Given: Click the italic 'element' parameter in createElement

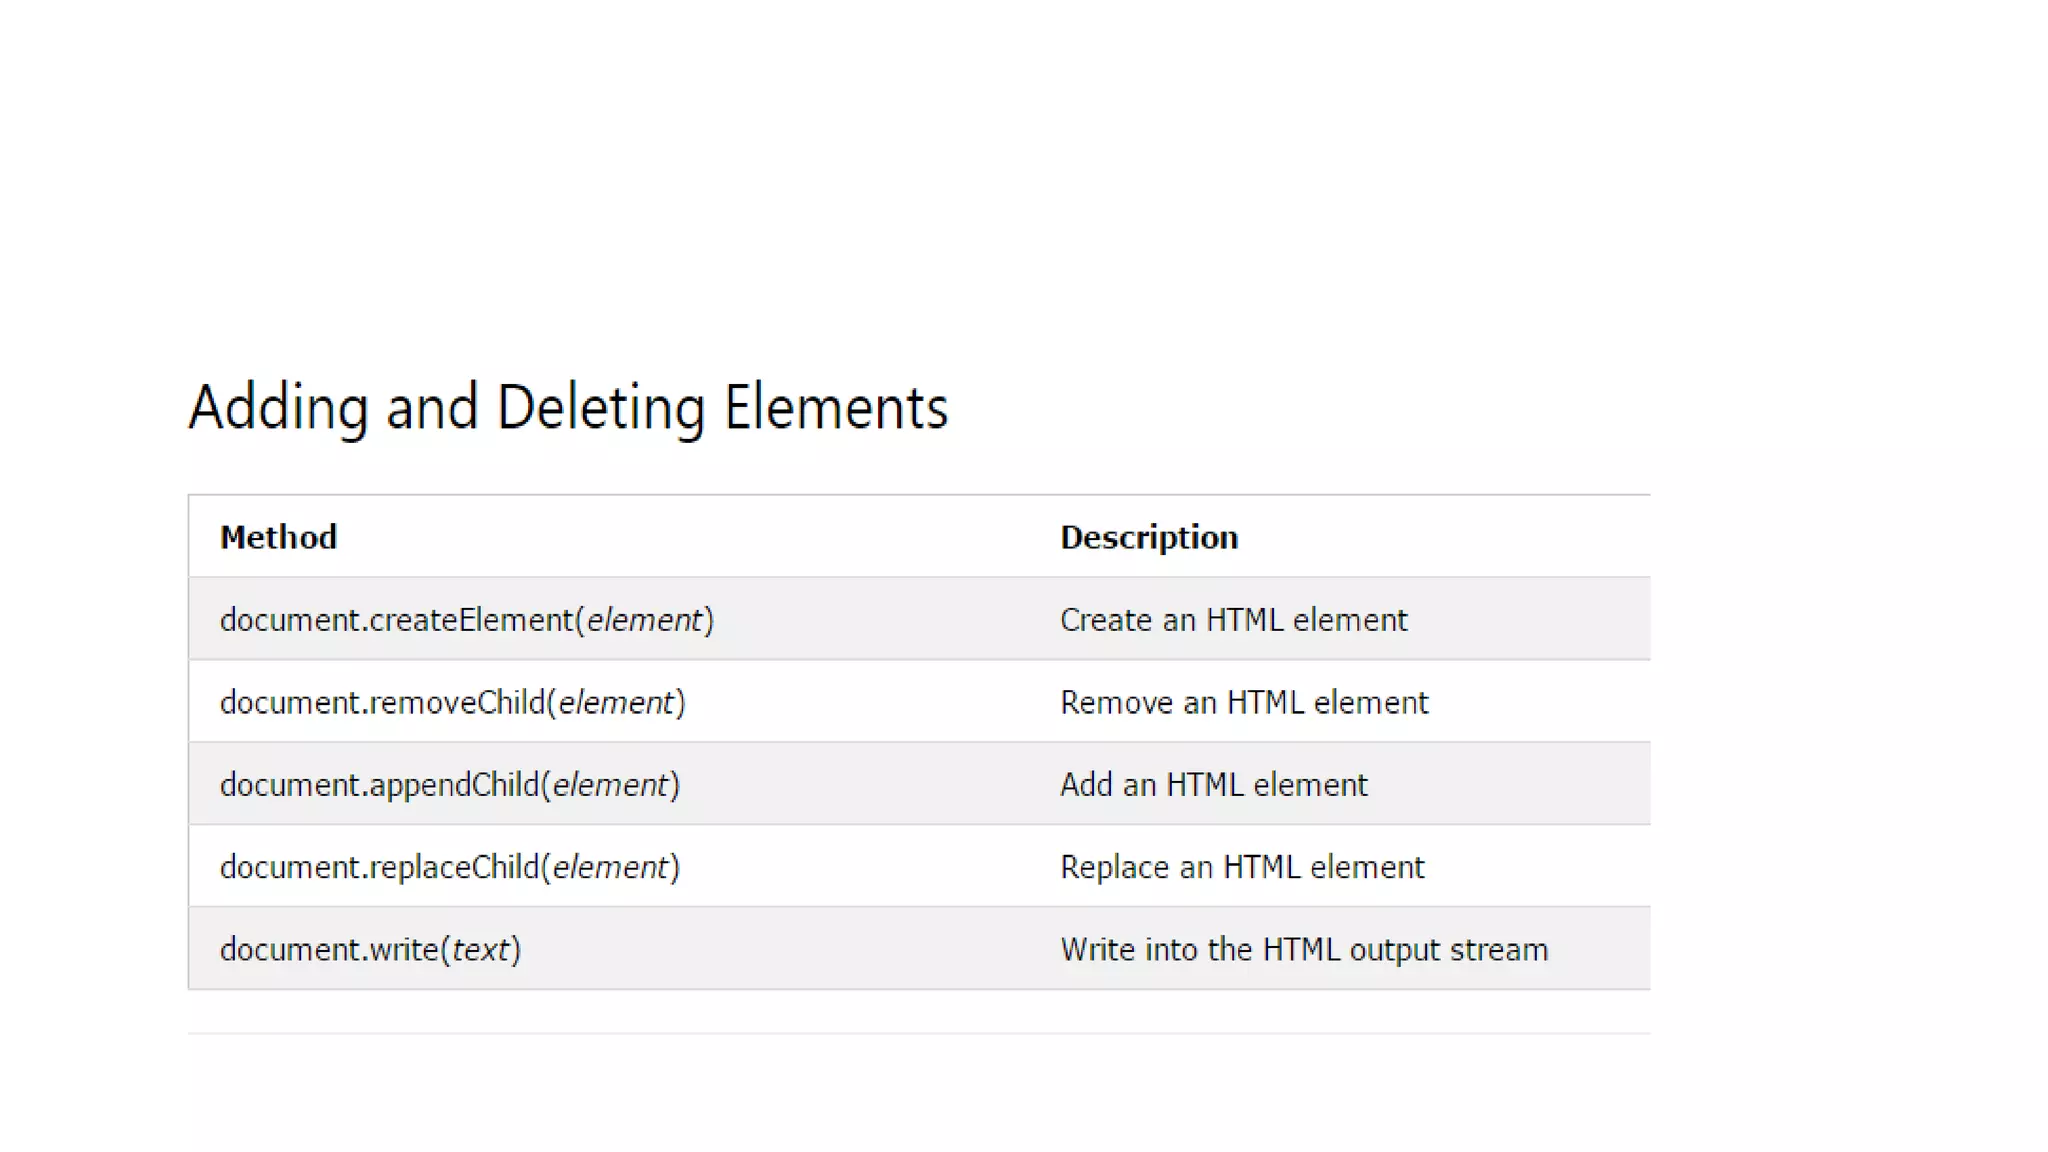Looking at the screenshot, I should 645,620.
